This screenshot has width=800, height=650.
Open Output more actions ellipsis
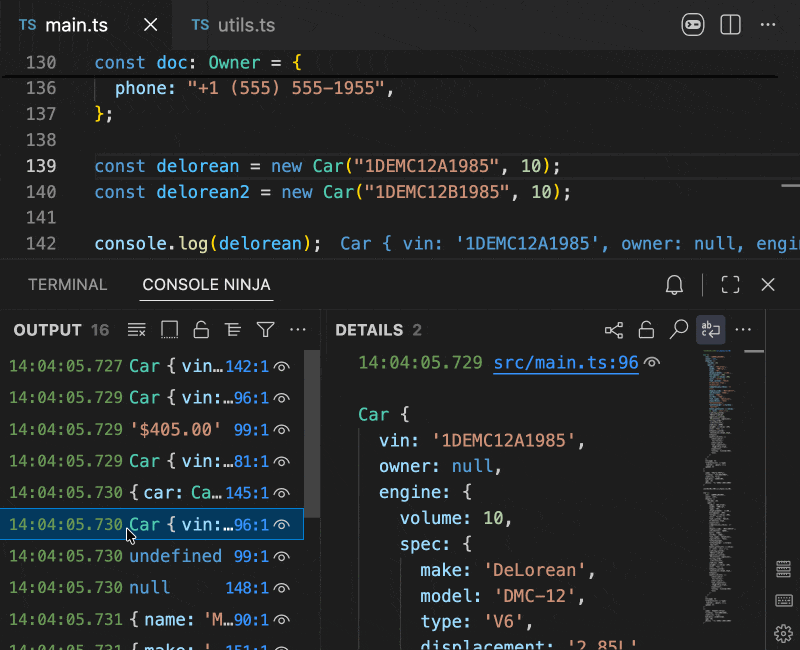coord(297,330)
